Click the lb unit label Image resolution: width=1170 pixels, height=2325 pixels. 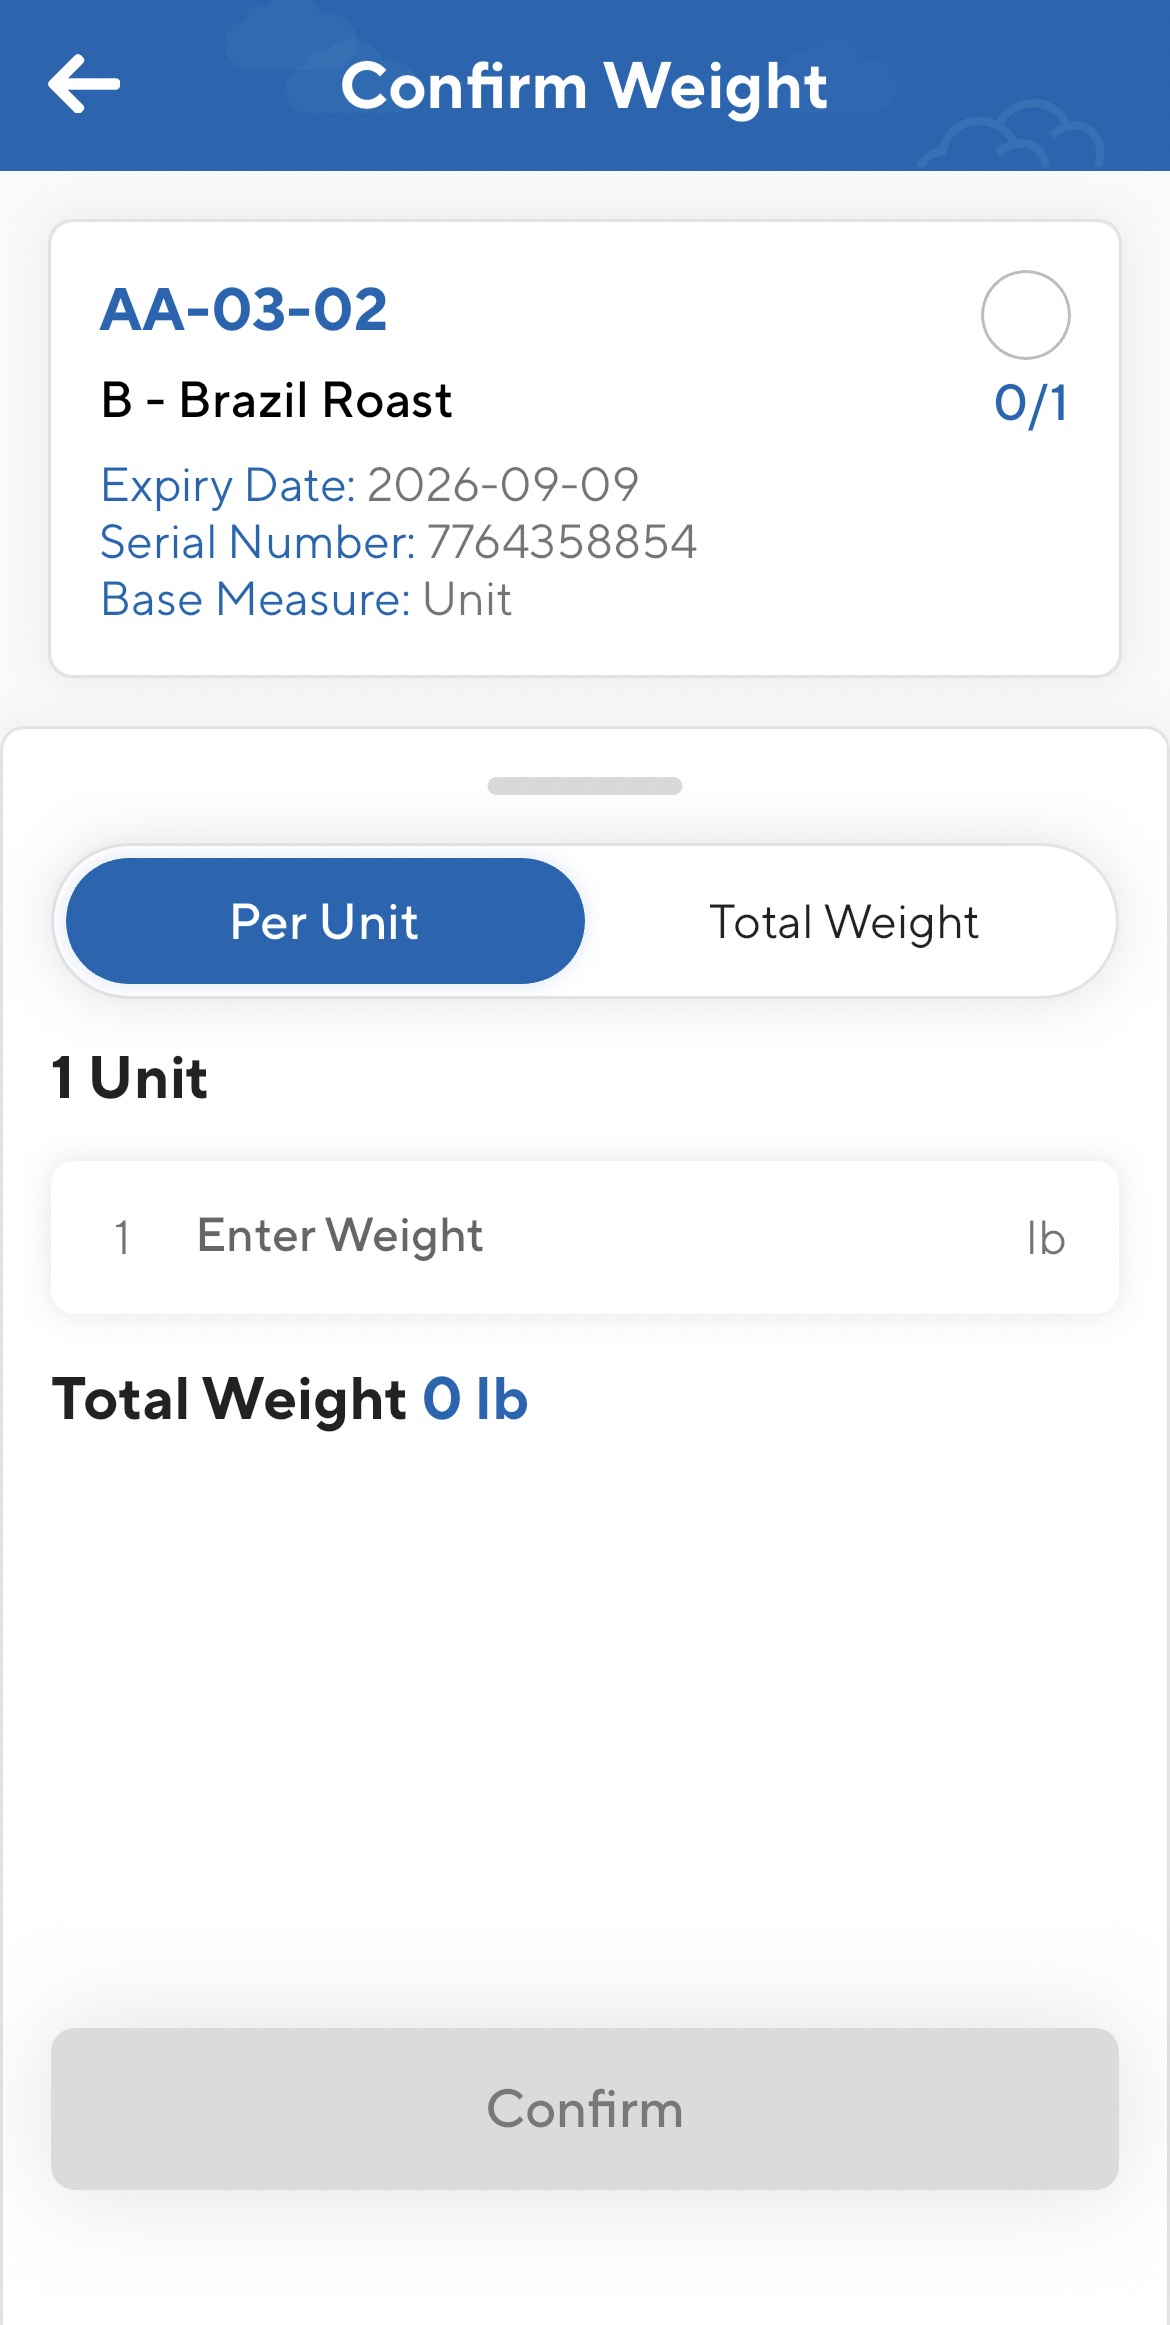click(x=1045, y=1238)
